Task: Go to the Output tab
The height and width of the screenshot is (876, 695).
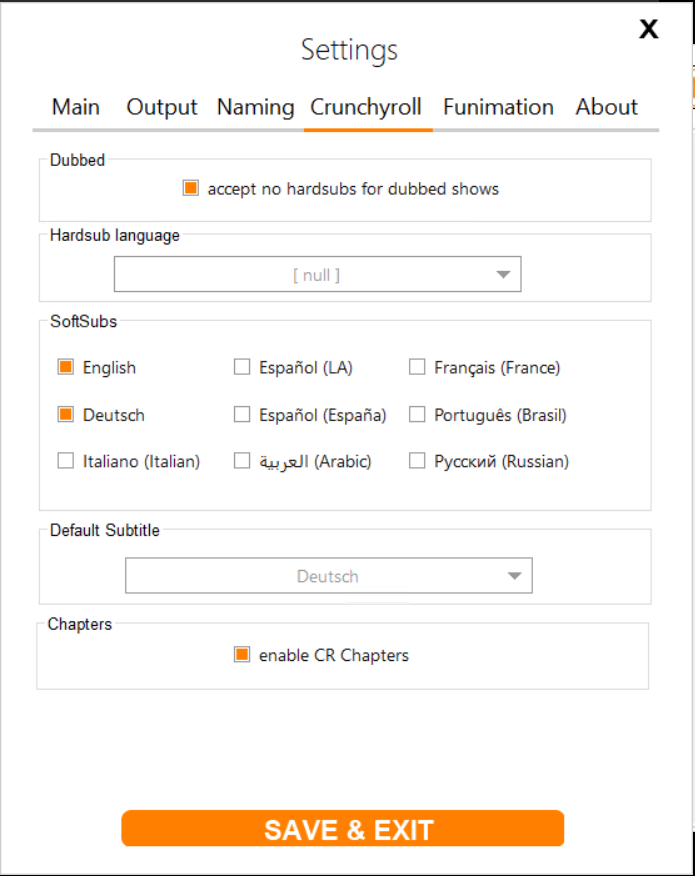Action: pyautogui.click(x=161, y=107)
